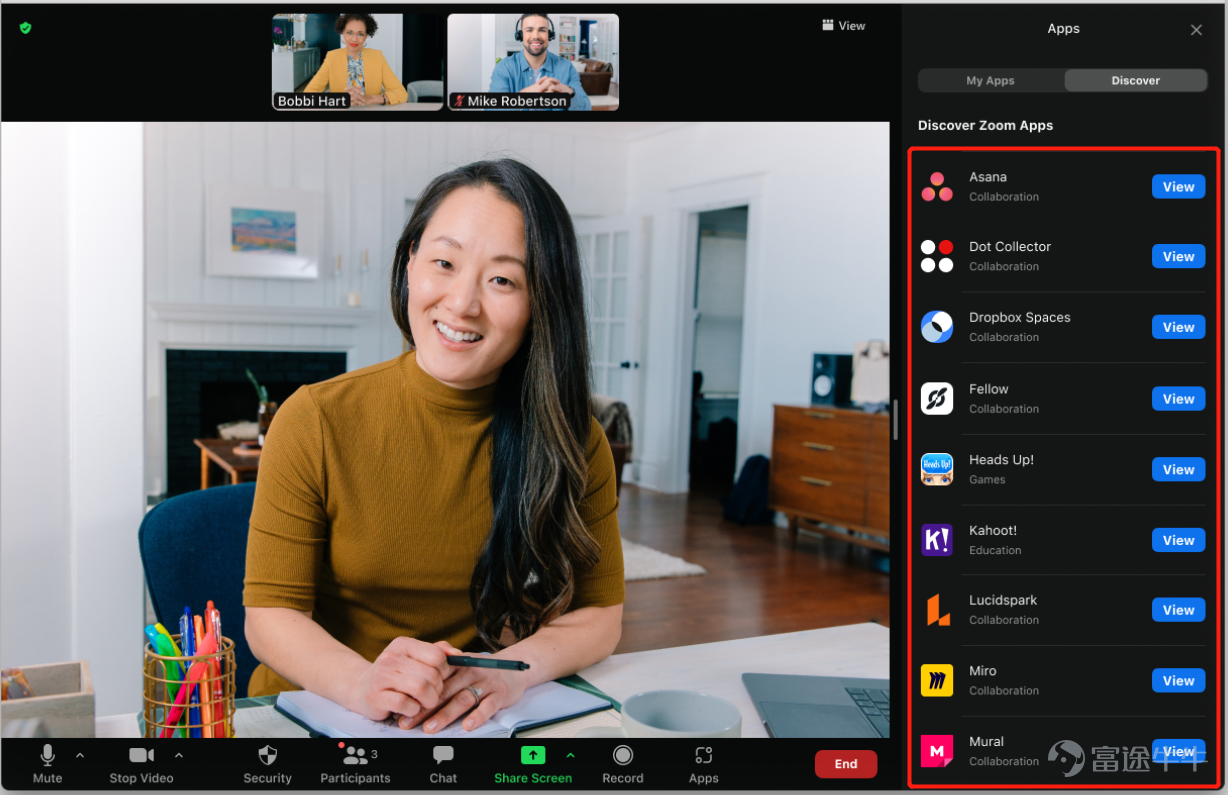Expand audio options arrow beside Mute
The height and width of the screenshot is (795, 1228).
[x=80, y=755]
